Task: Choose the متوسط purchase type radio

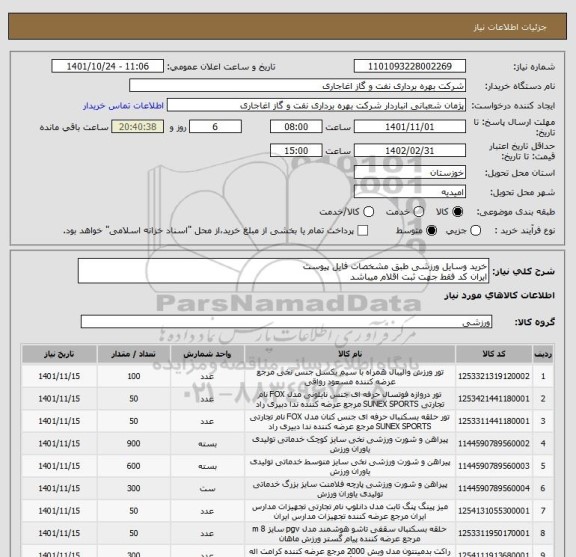Action: pos(431,231)
